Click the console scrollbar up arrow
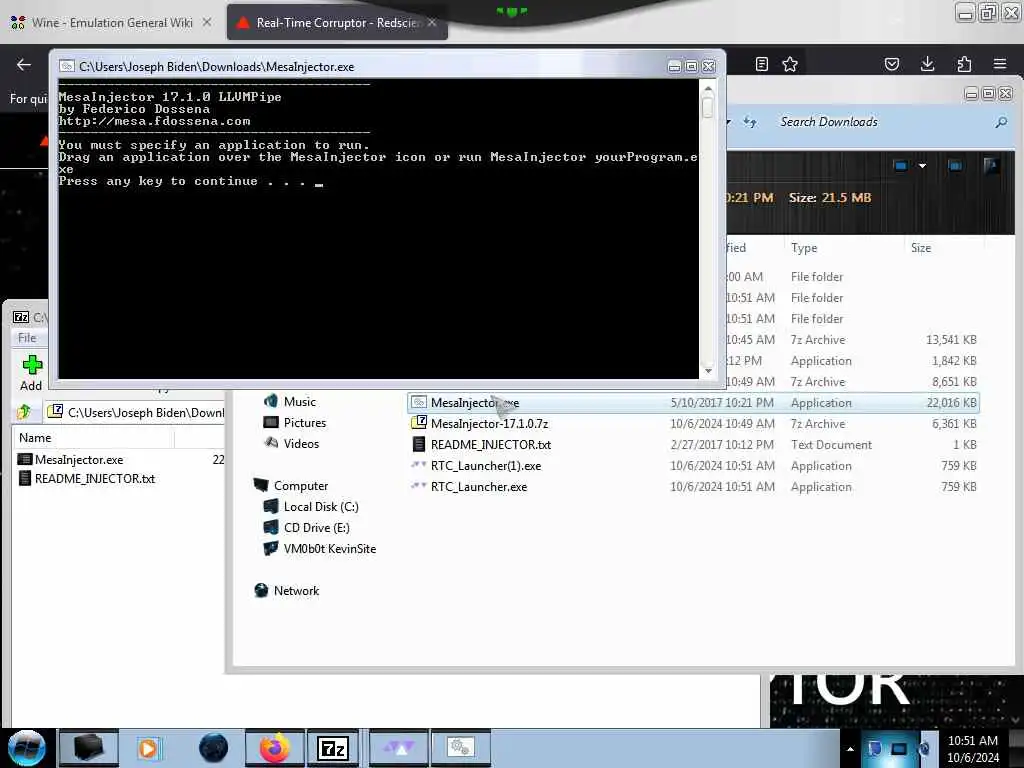Viewport: 1024px width, 768px height. pyautogui.click(x=708, y=88)
